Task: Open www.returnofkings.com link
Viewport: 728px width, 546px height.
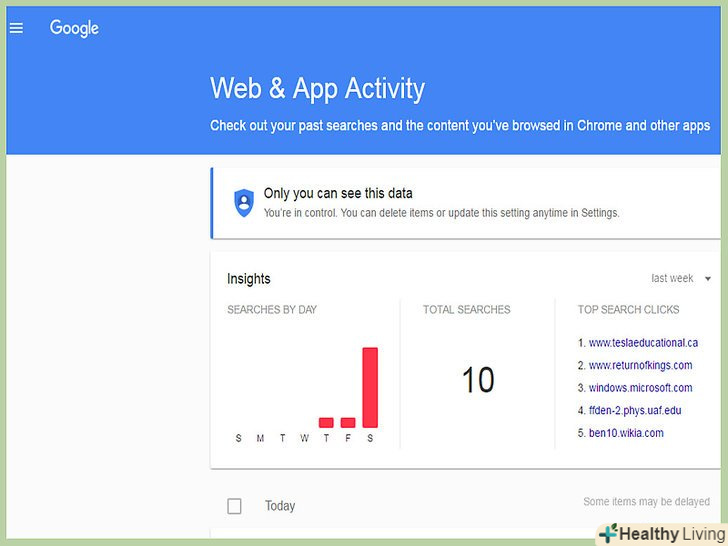Action: (x=640, y=366)
